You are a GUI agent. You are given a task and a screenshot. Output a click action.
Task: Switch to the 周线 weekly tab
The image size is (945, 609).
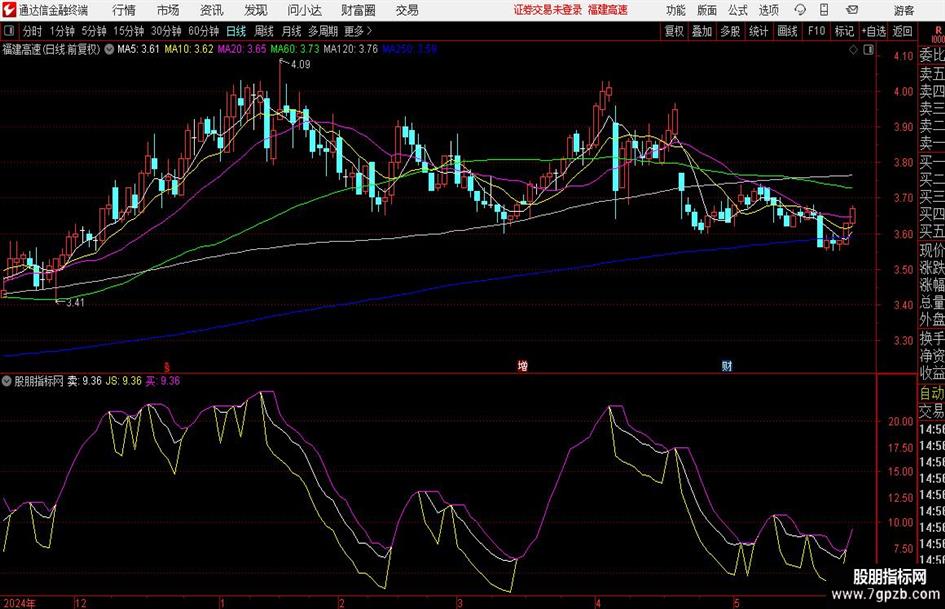click(264, 31)
